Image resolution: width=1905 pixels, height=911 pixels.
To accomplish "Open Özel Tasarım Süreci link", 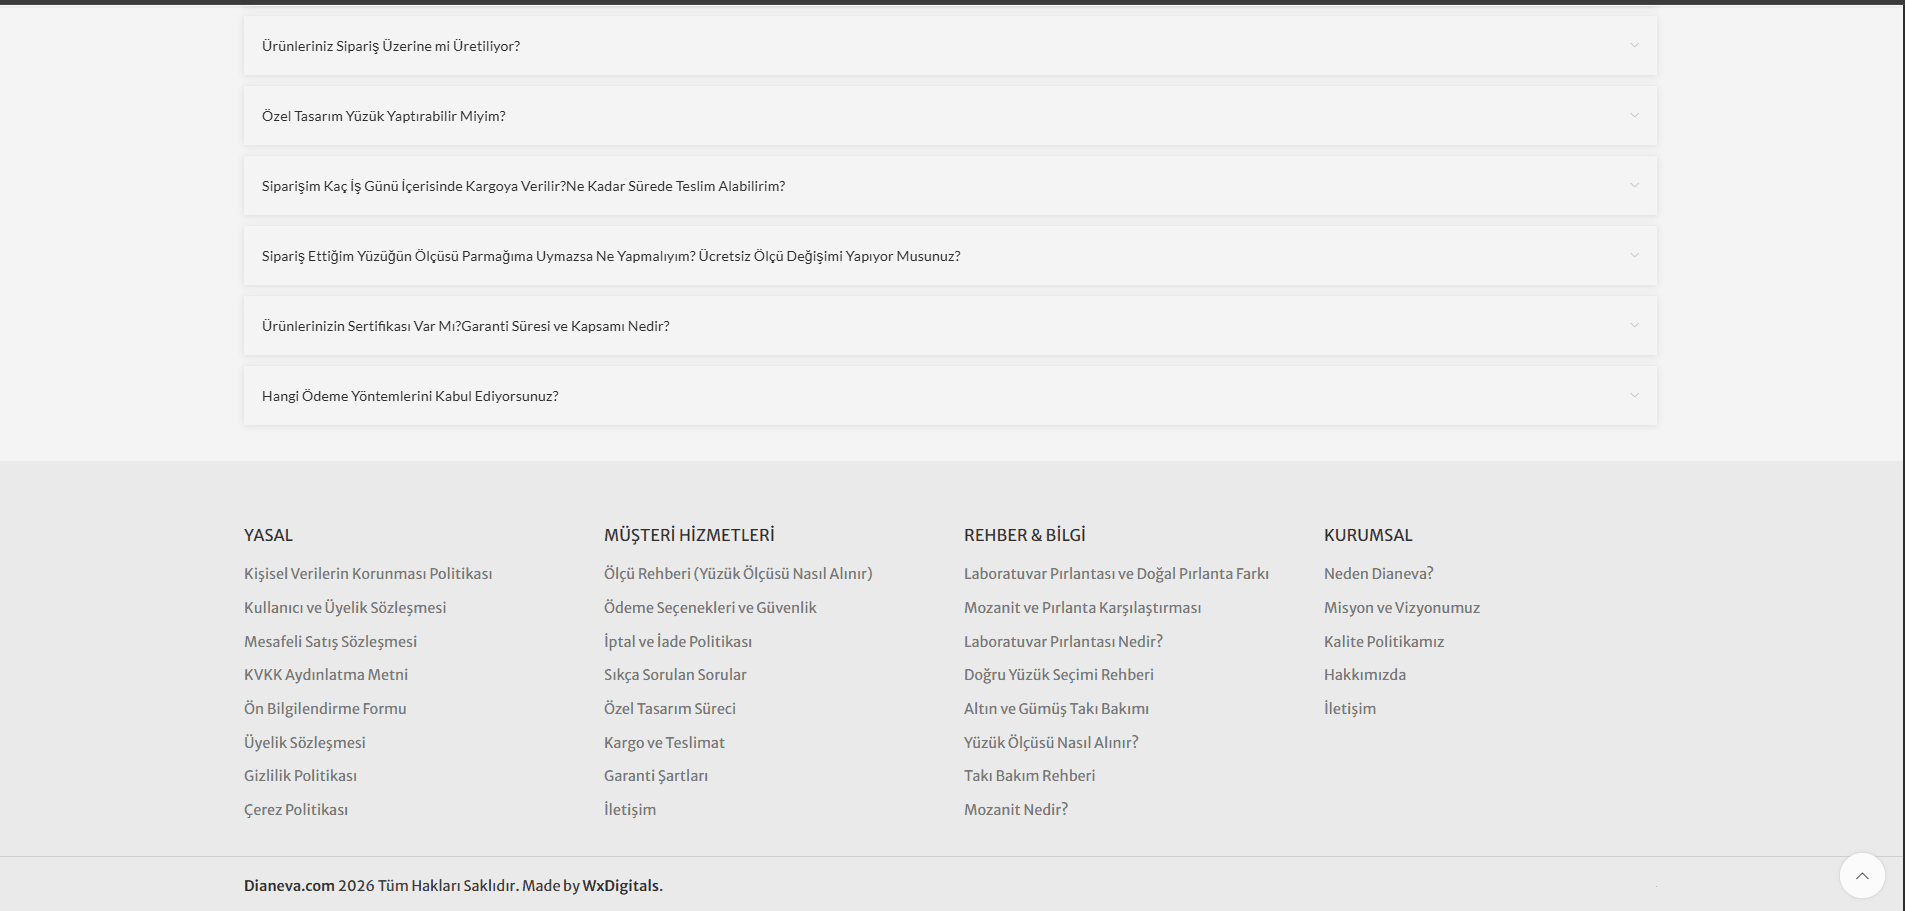I will (670, 709).
